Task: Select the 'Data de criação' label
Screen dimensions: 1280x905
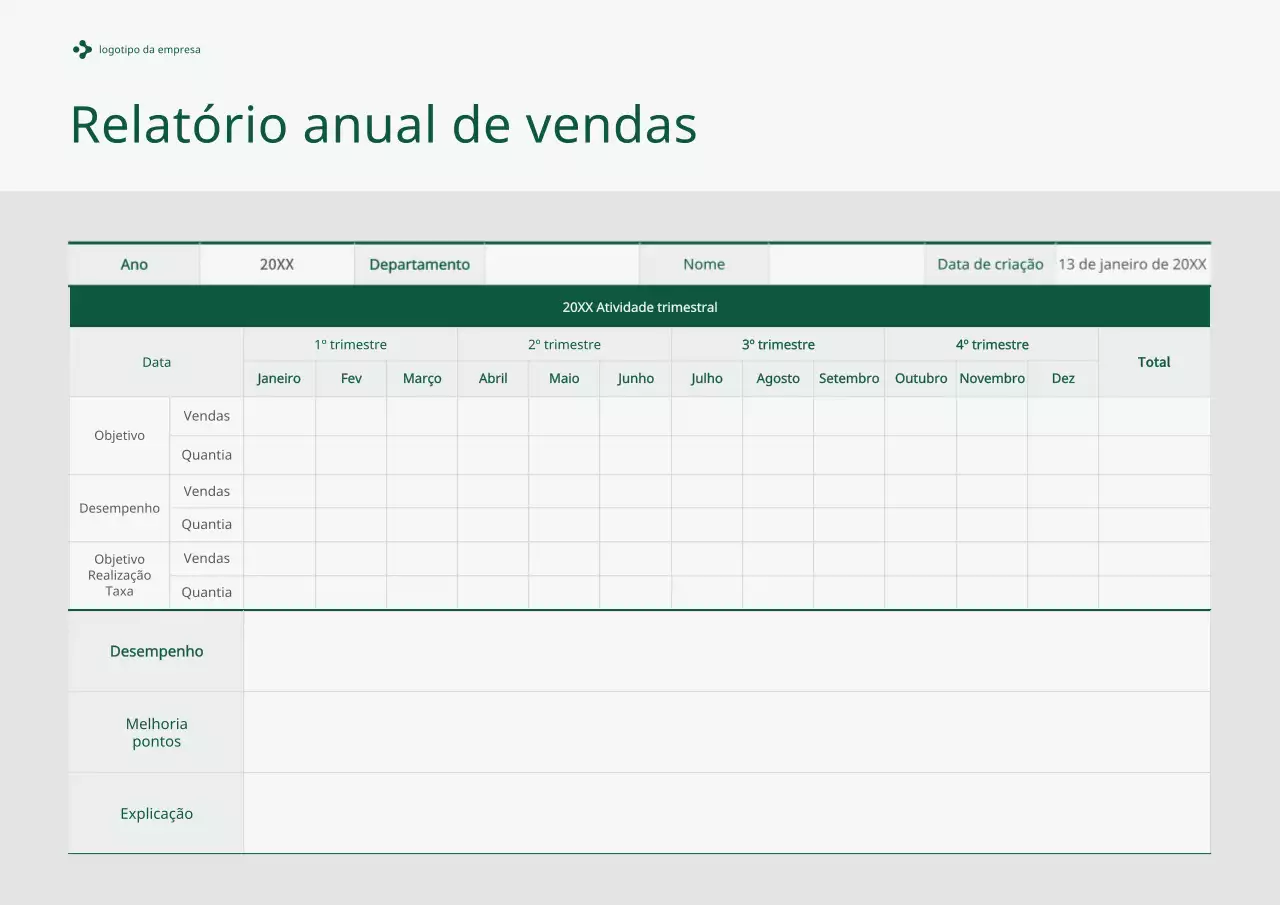Action: [x=990, y=264]
